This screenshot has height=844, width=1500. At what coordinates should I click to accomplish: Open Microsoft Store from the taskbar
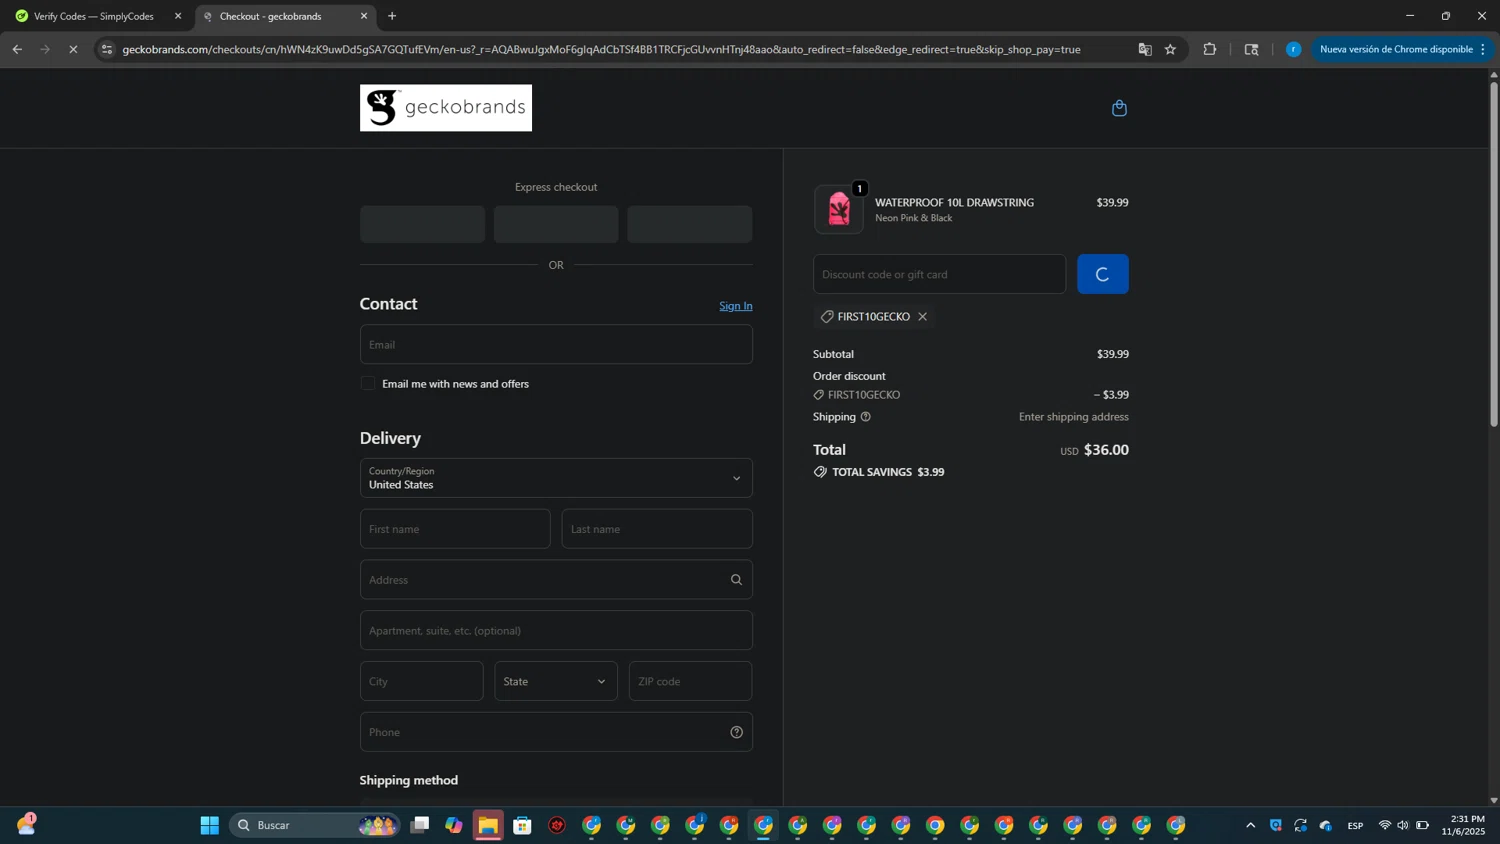pyautogui.click(x=522, y=825)
